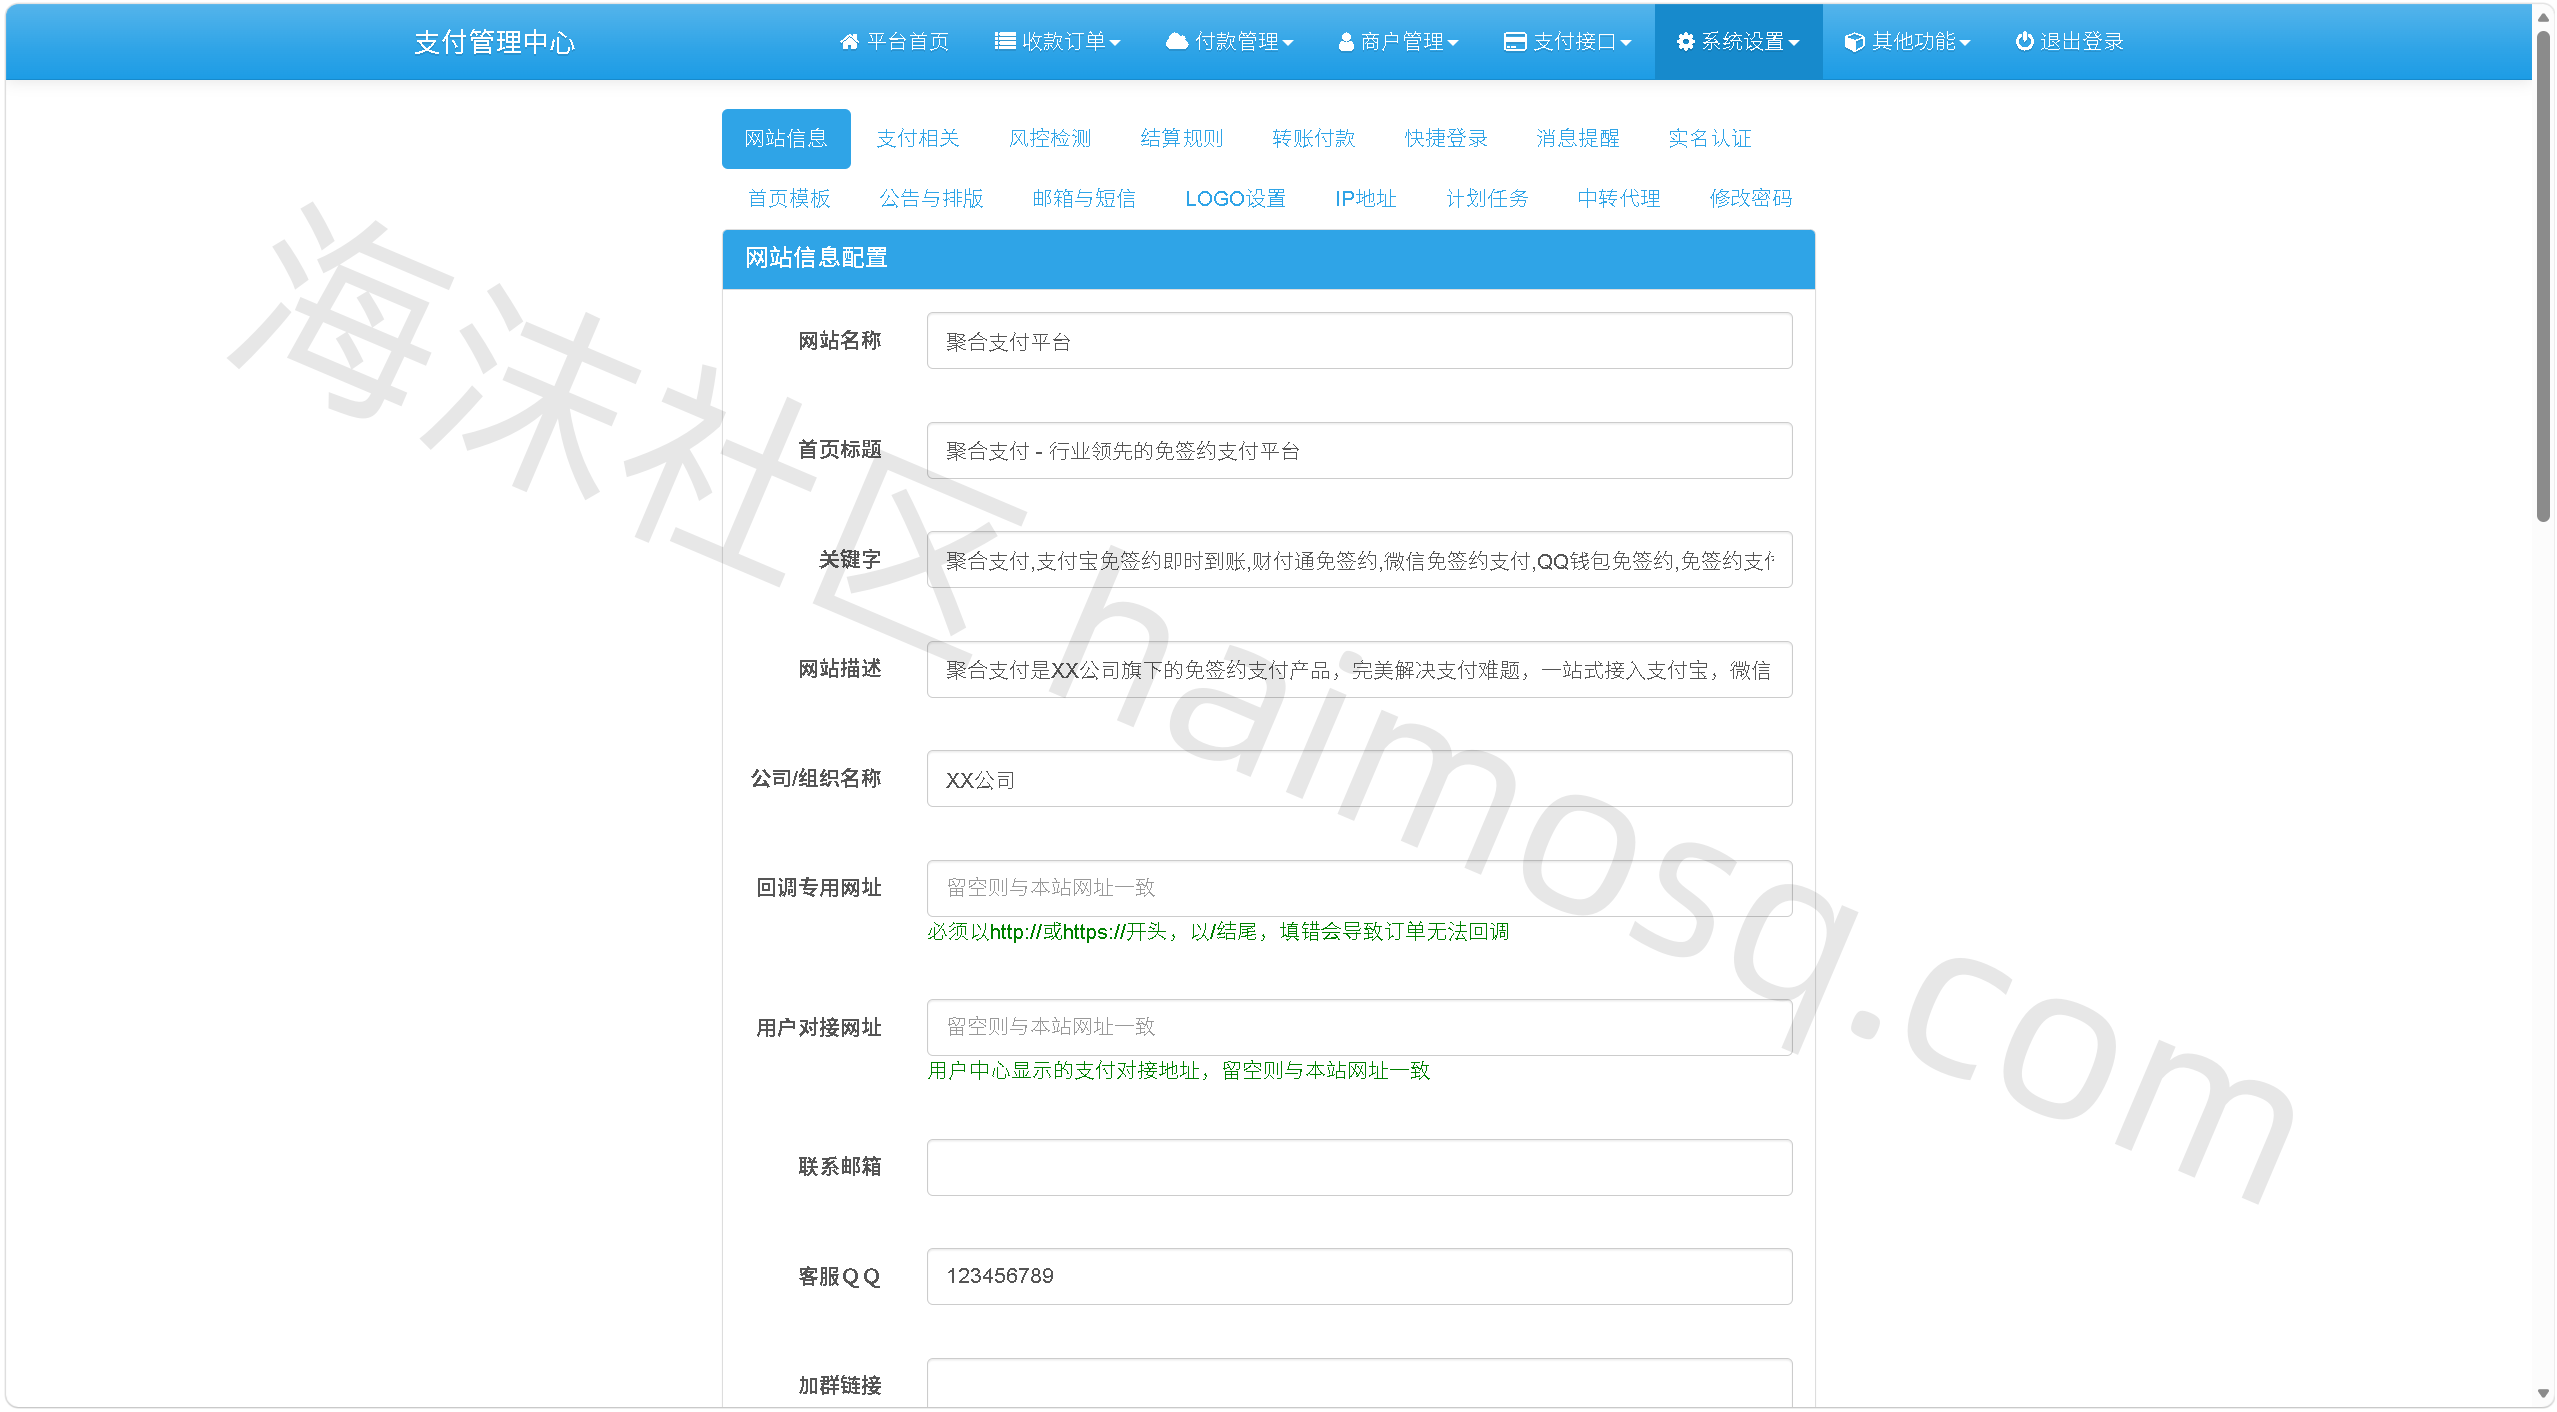
Task: Expand the 商户管理 dropdown menu
Action: (1398, 41)
